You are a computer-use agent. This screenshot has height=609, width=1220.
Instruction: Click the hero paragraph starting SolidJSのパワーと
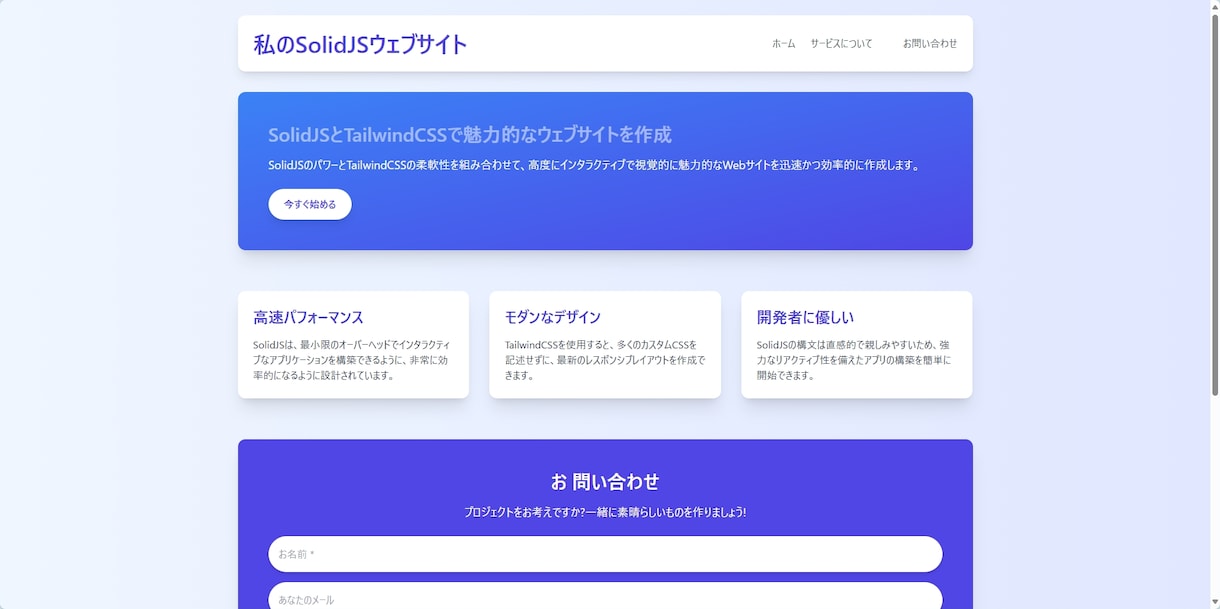[594, 165]
